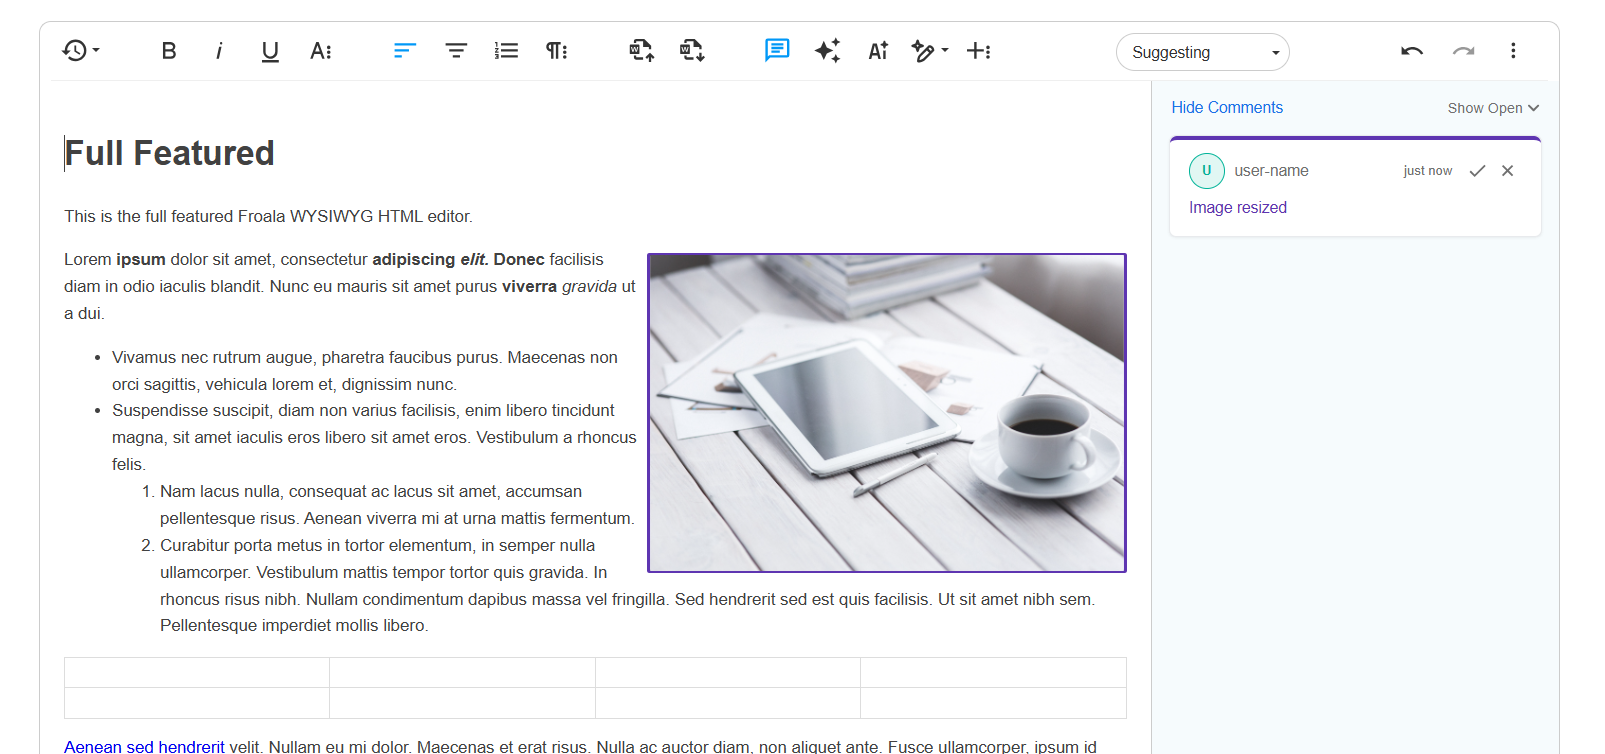Redo the last change
This screenshot has height=754, width=1605.
coord(1463,51)
